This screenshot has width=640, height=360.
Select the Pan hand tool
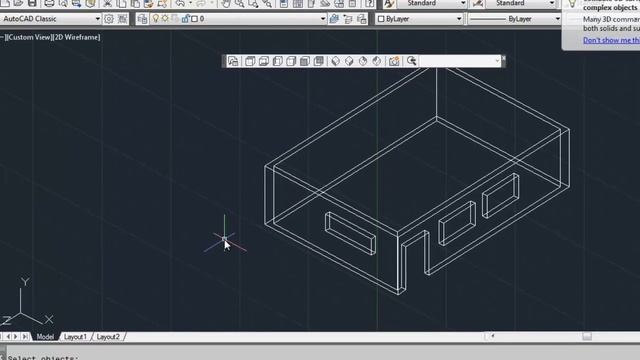tap(226, 3)
